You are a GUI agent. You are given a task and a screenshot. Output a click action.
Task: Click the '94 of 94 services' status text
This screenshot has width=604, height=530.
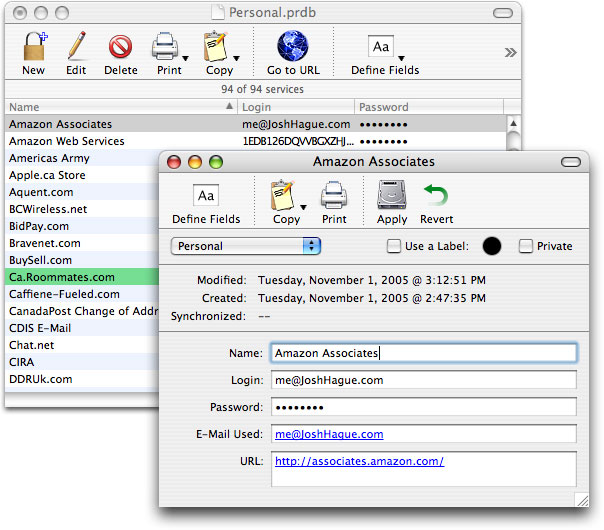tap(262, 89)
